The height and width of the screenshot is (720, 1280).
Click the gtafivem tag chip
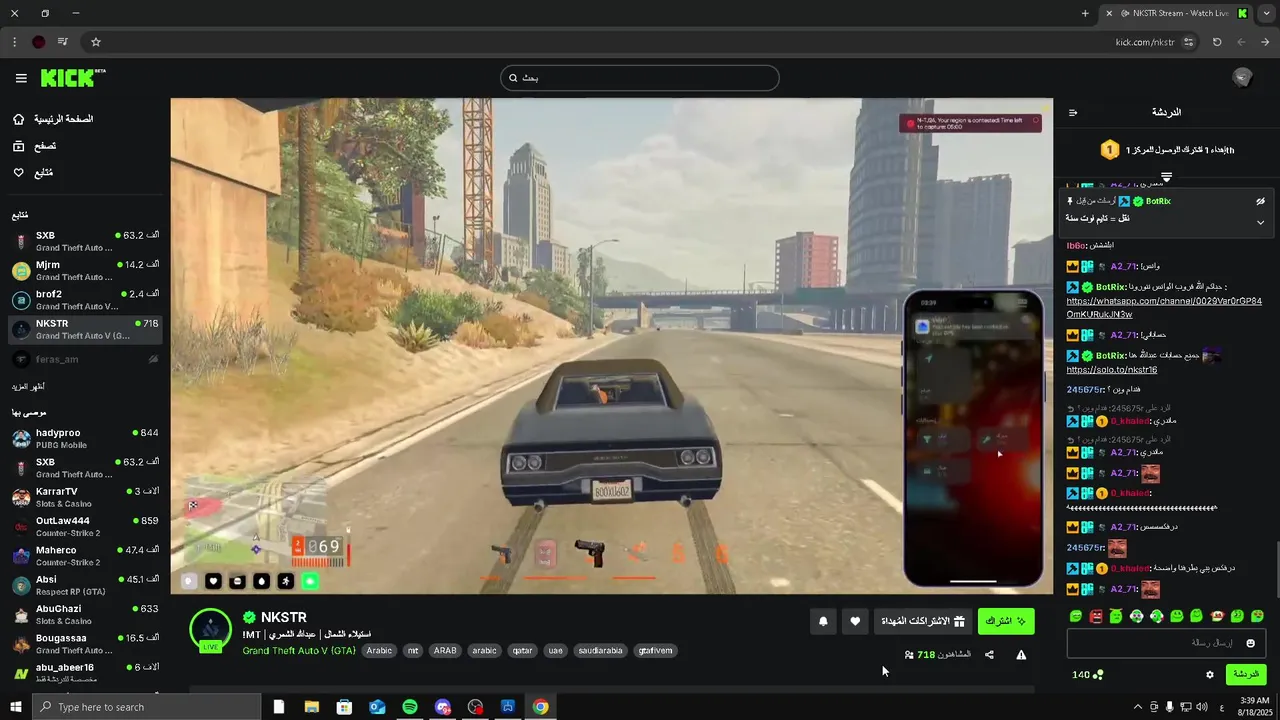pyautogui.click(x=655, y=650)
